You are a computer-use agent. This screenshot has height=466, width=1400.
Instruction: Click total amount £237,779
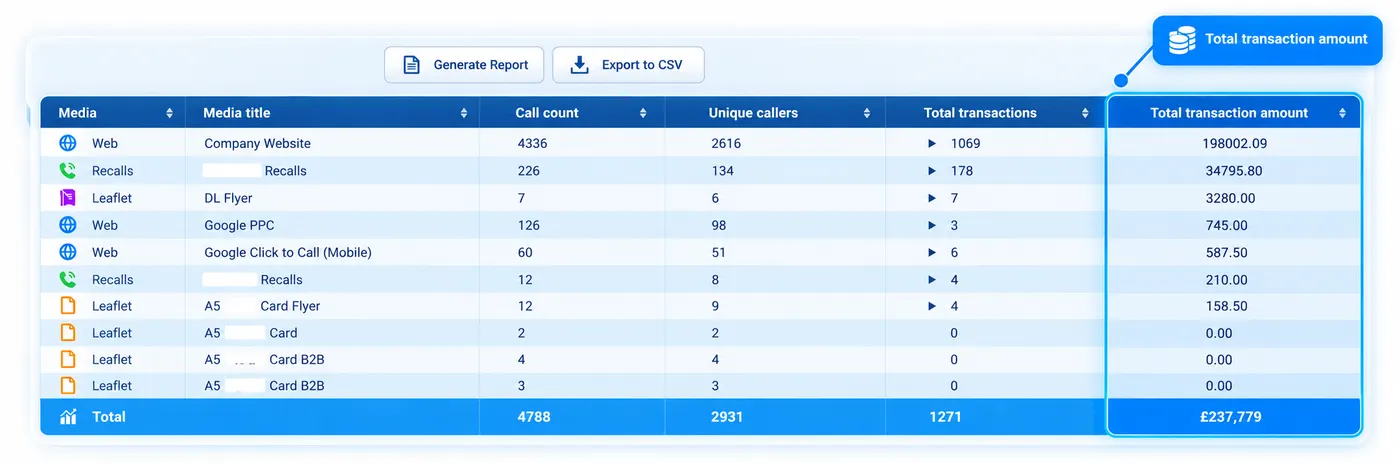[x=1230, y=417]
